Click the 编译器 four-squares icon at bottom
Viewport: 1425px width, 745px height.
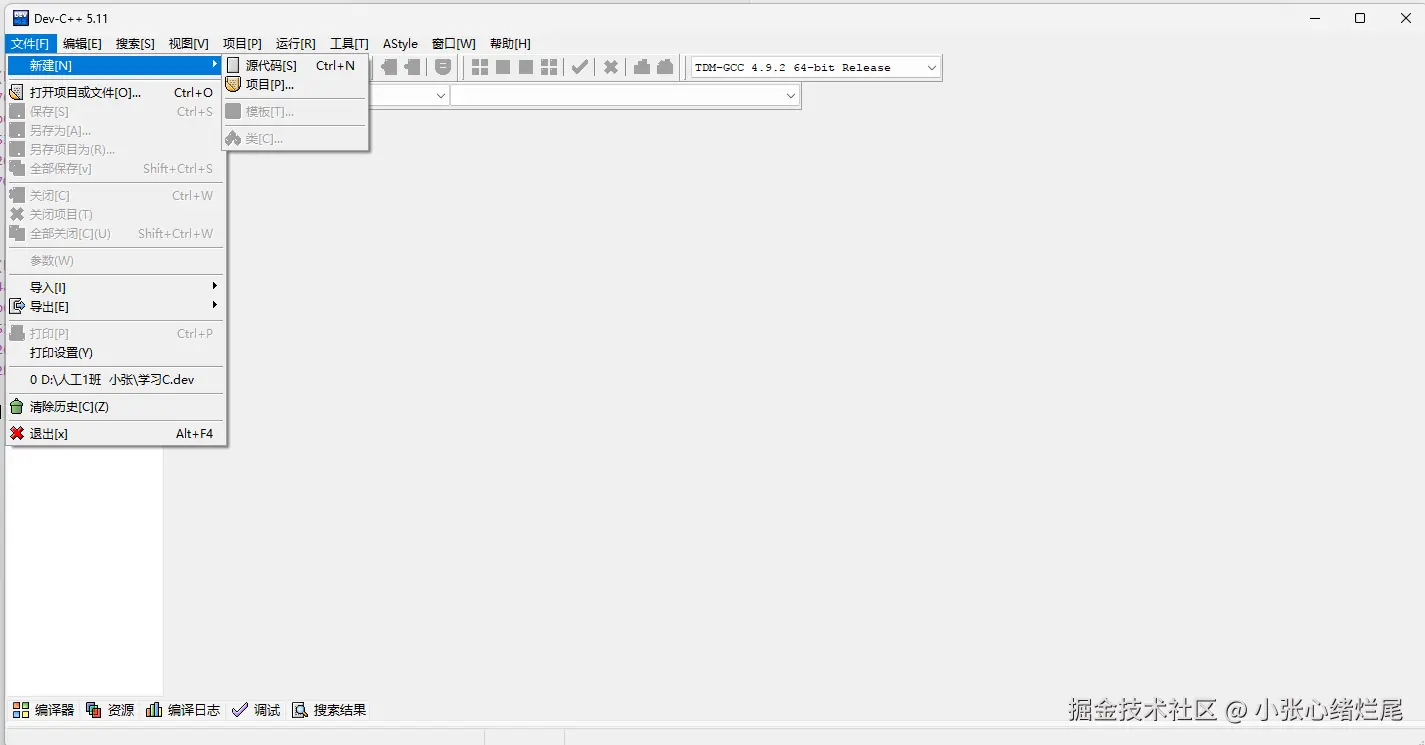pyautogui.click(x=21, y=710)
